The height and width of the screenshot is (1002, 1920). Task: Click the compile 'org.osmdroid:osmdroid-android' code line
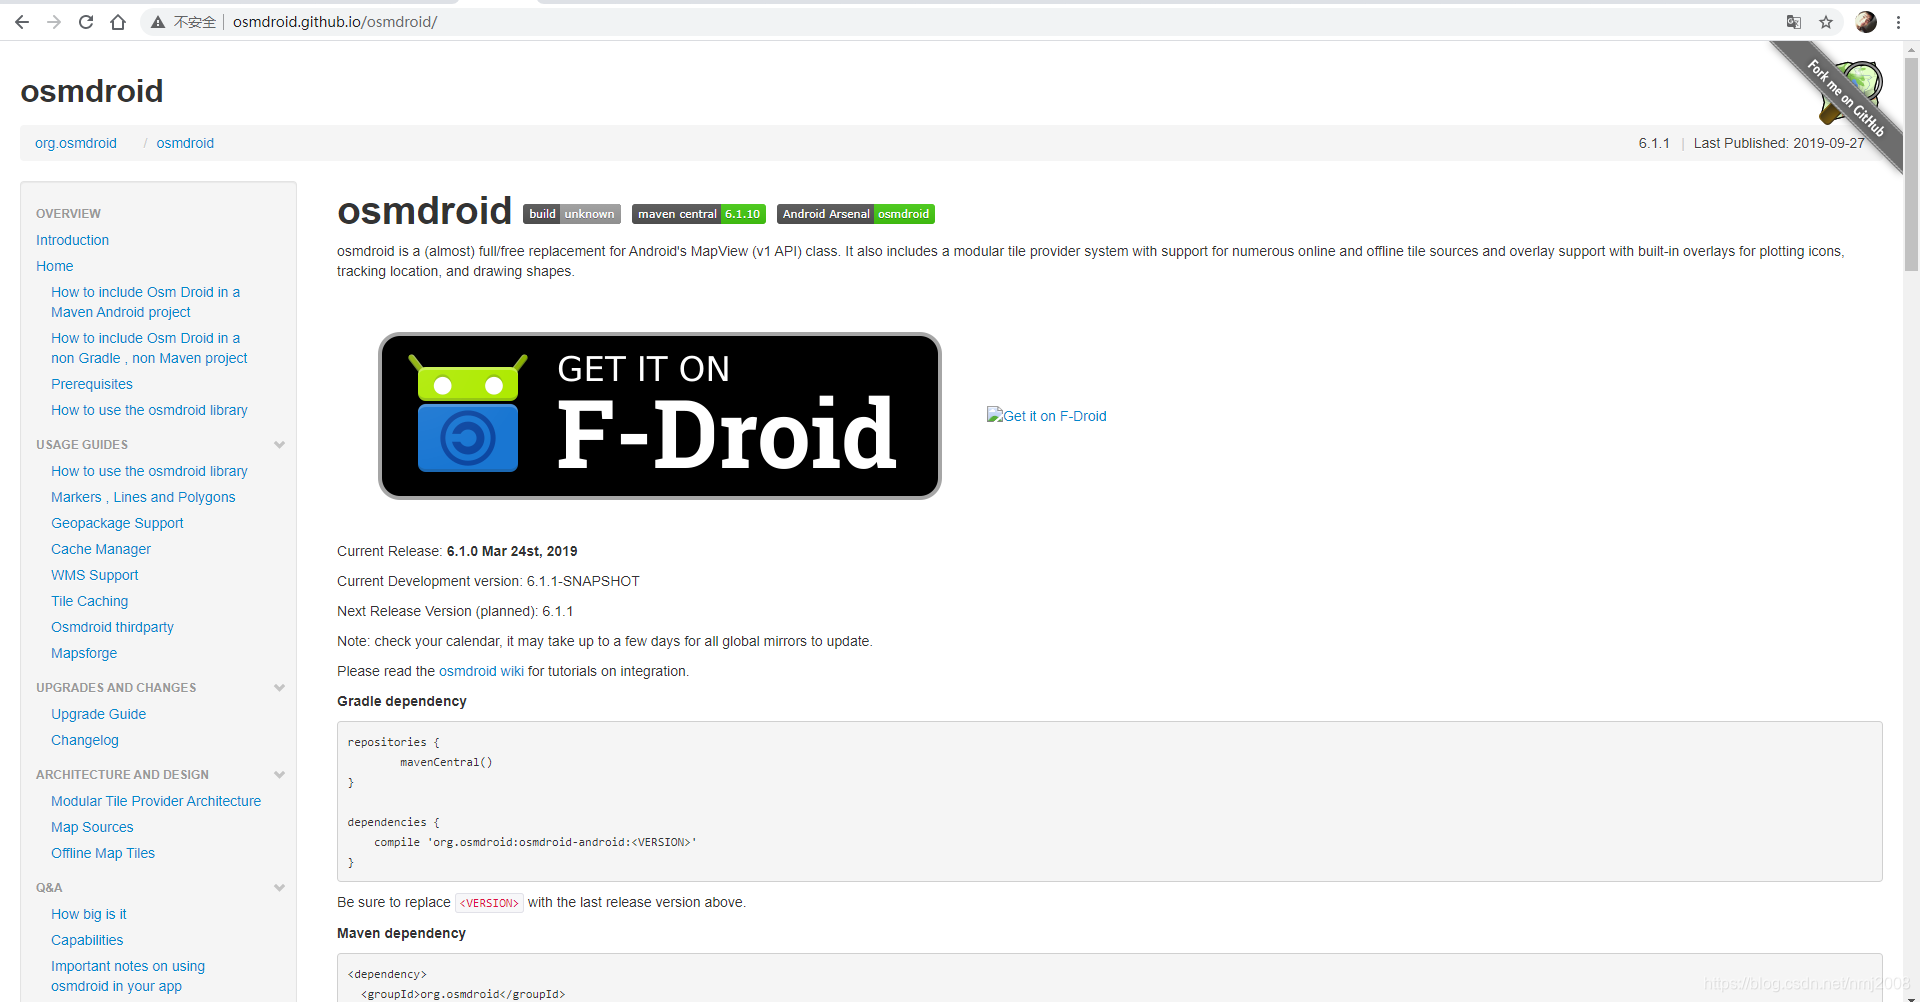[x=535, y=842]
